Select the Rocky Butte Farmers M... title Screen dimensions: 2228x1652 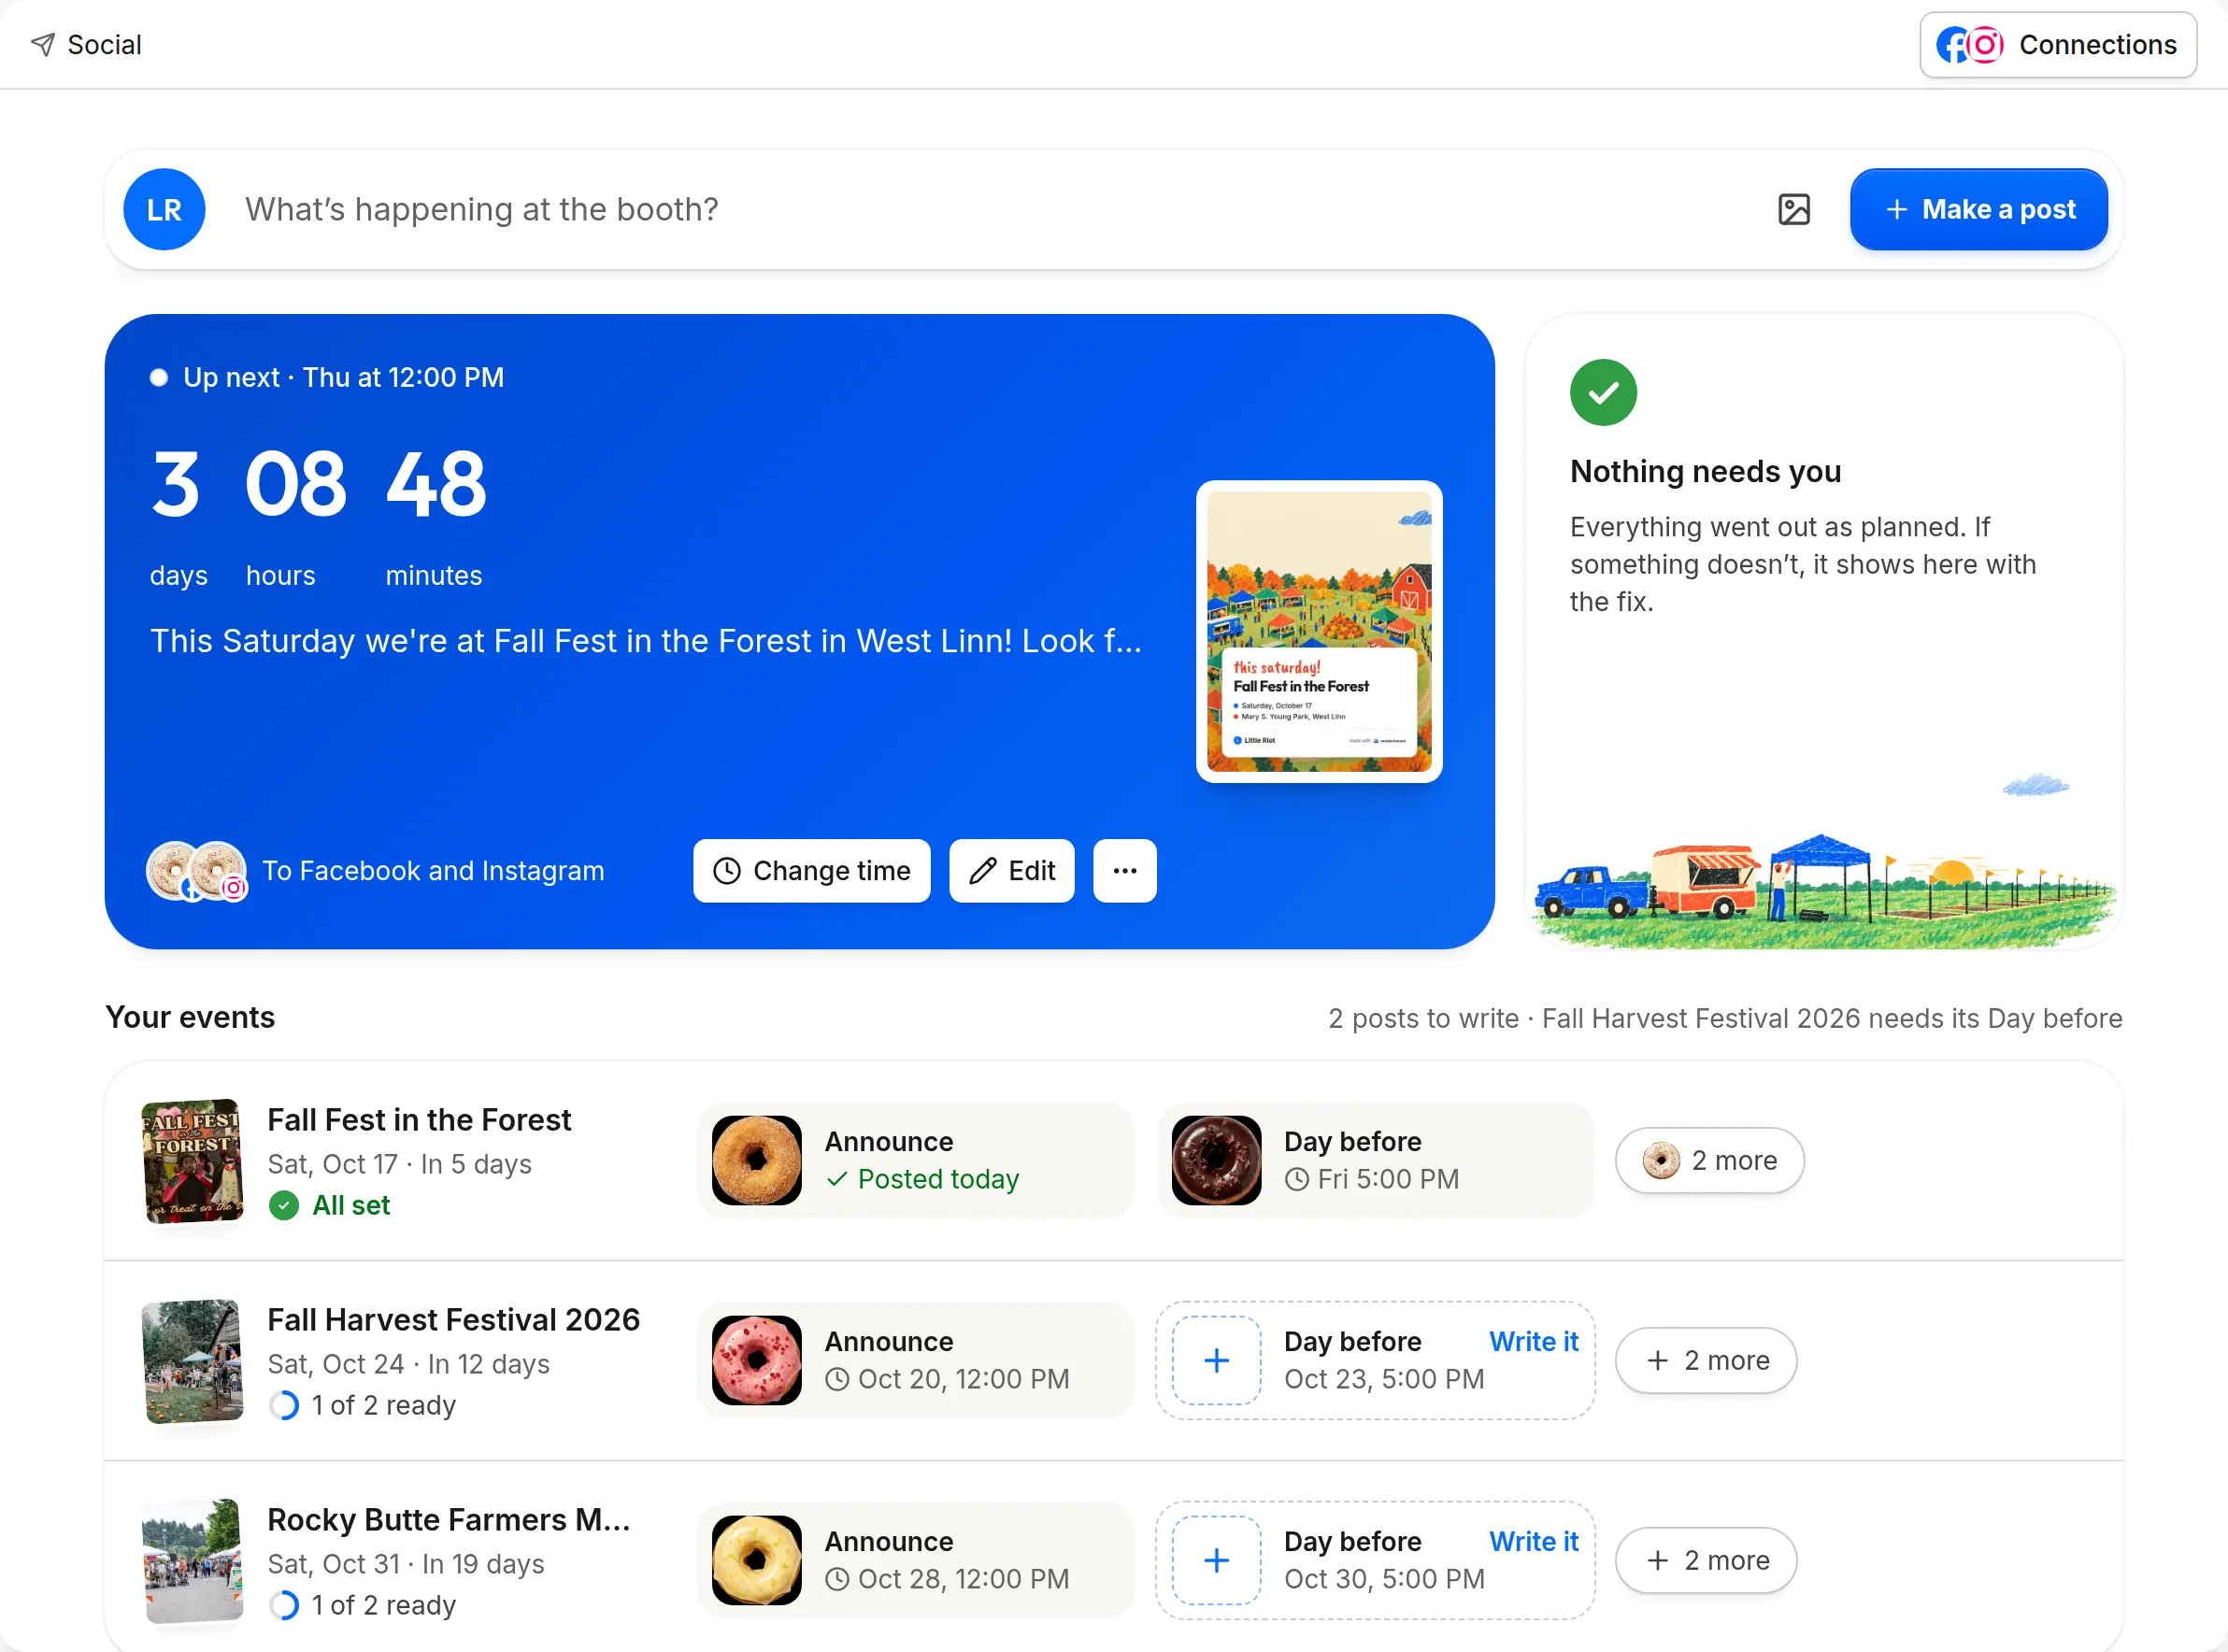tap(448, 1519)
